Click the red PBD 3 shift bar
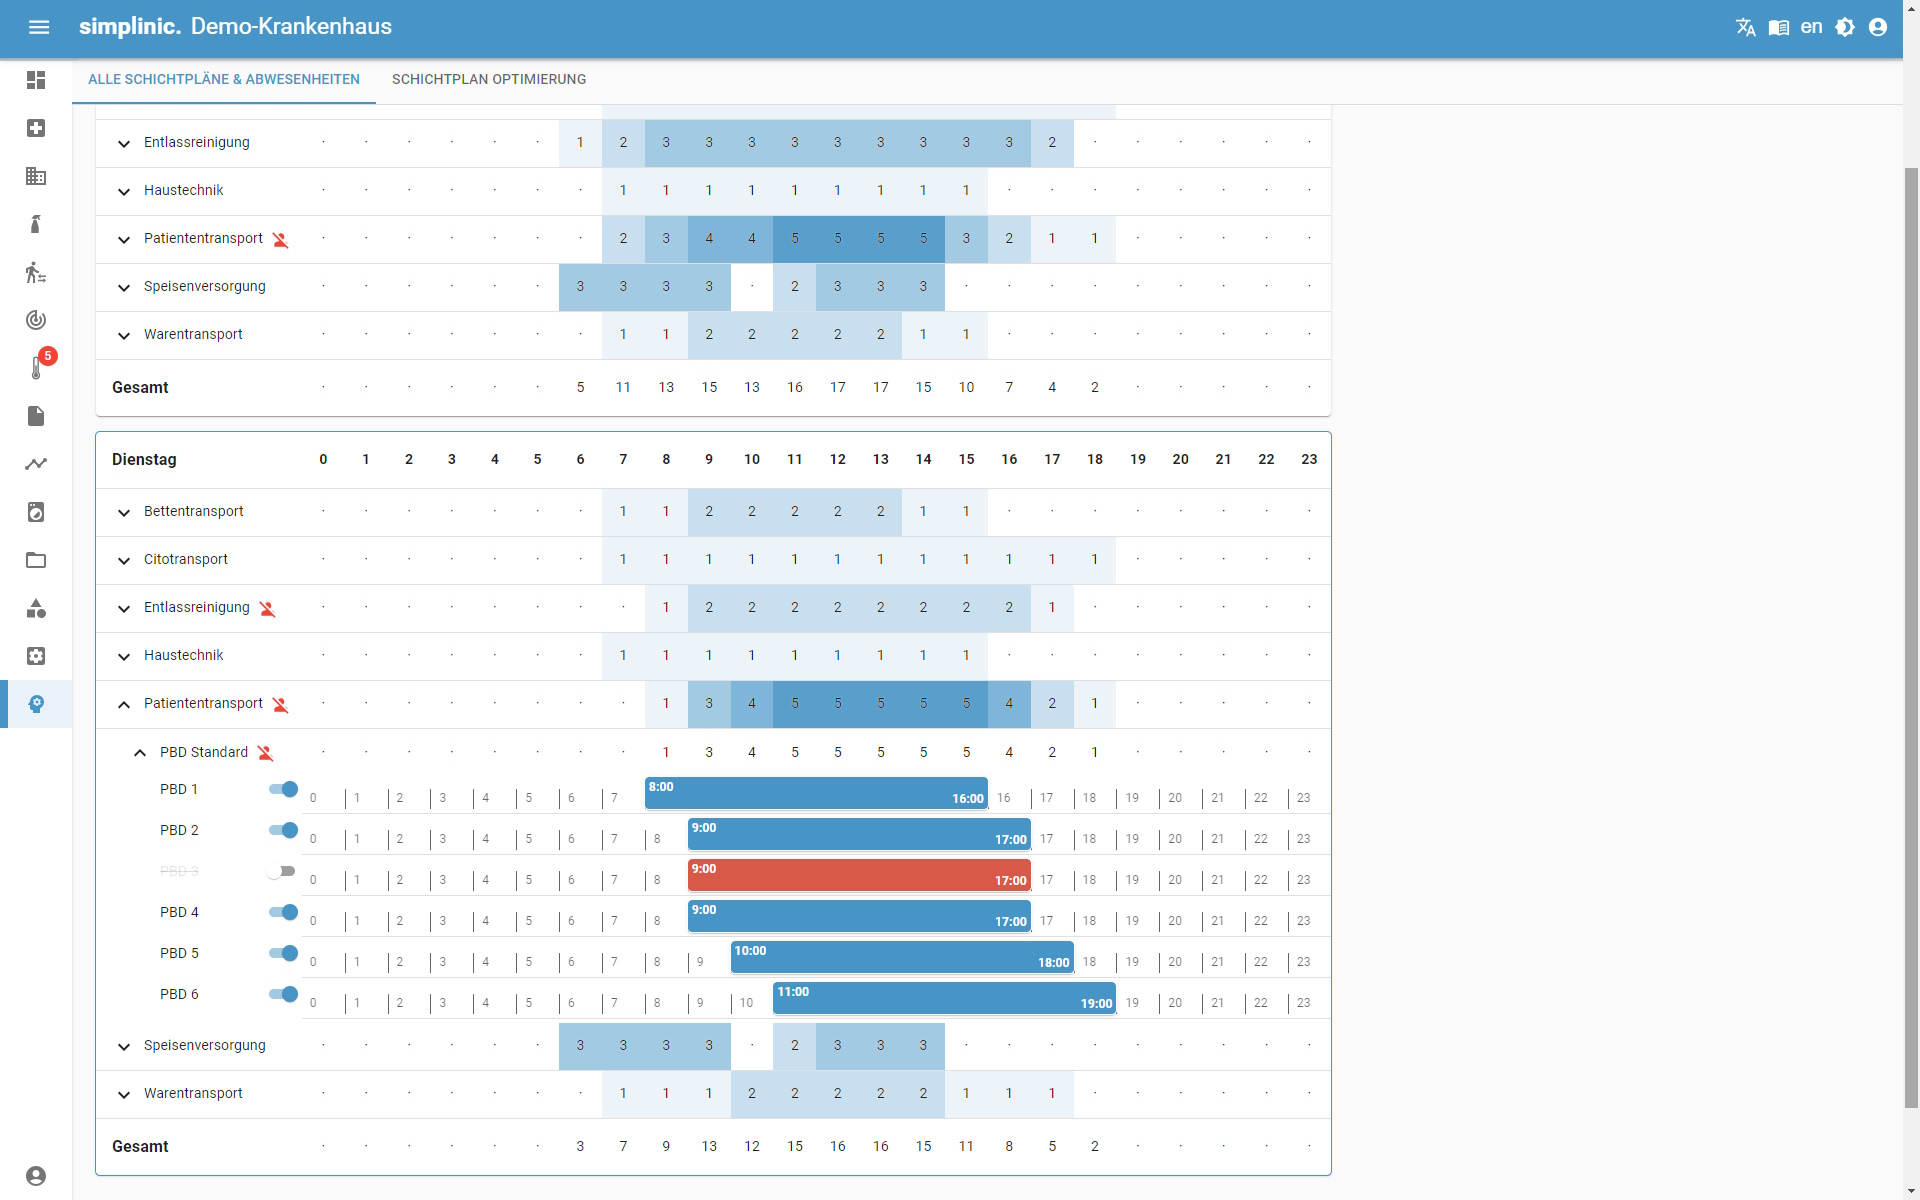The height and width of the screenshot is (1200, 1920). click(858, 875)
